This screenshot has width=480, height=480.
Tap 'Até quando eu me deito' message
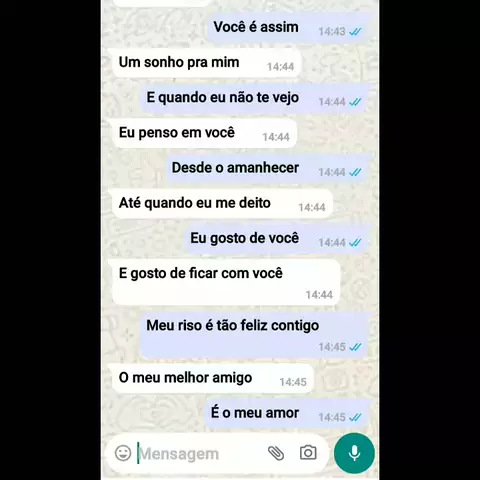[x=222, y=203]
